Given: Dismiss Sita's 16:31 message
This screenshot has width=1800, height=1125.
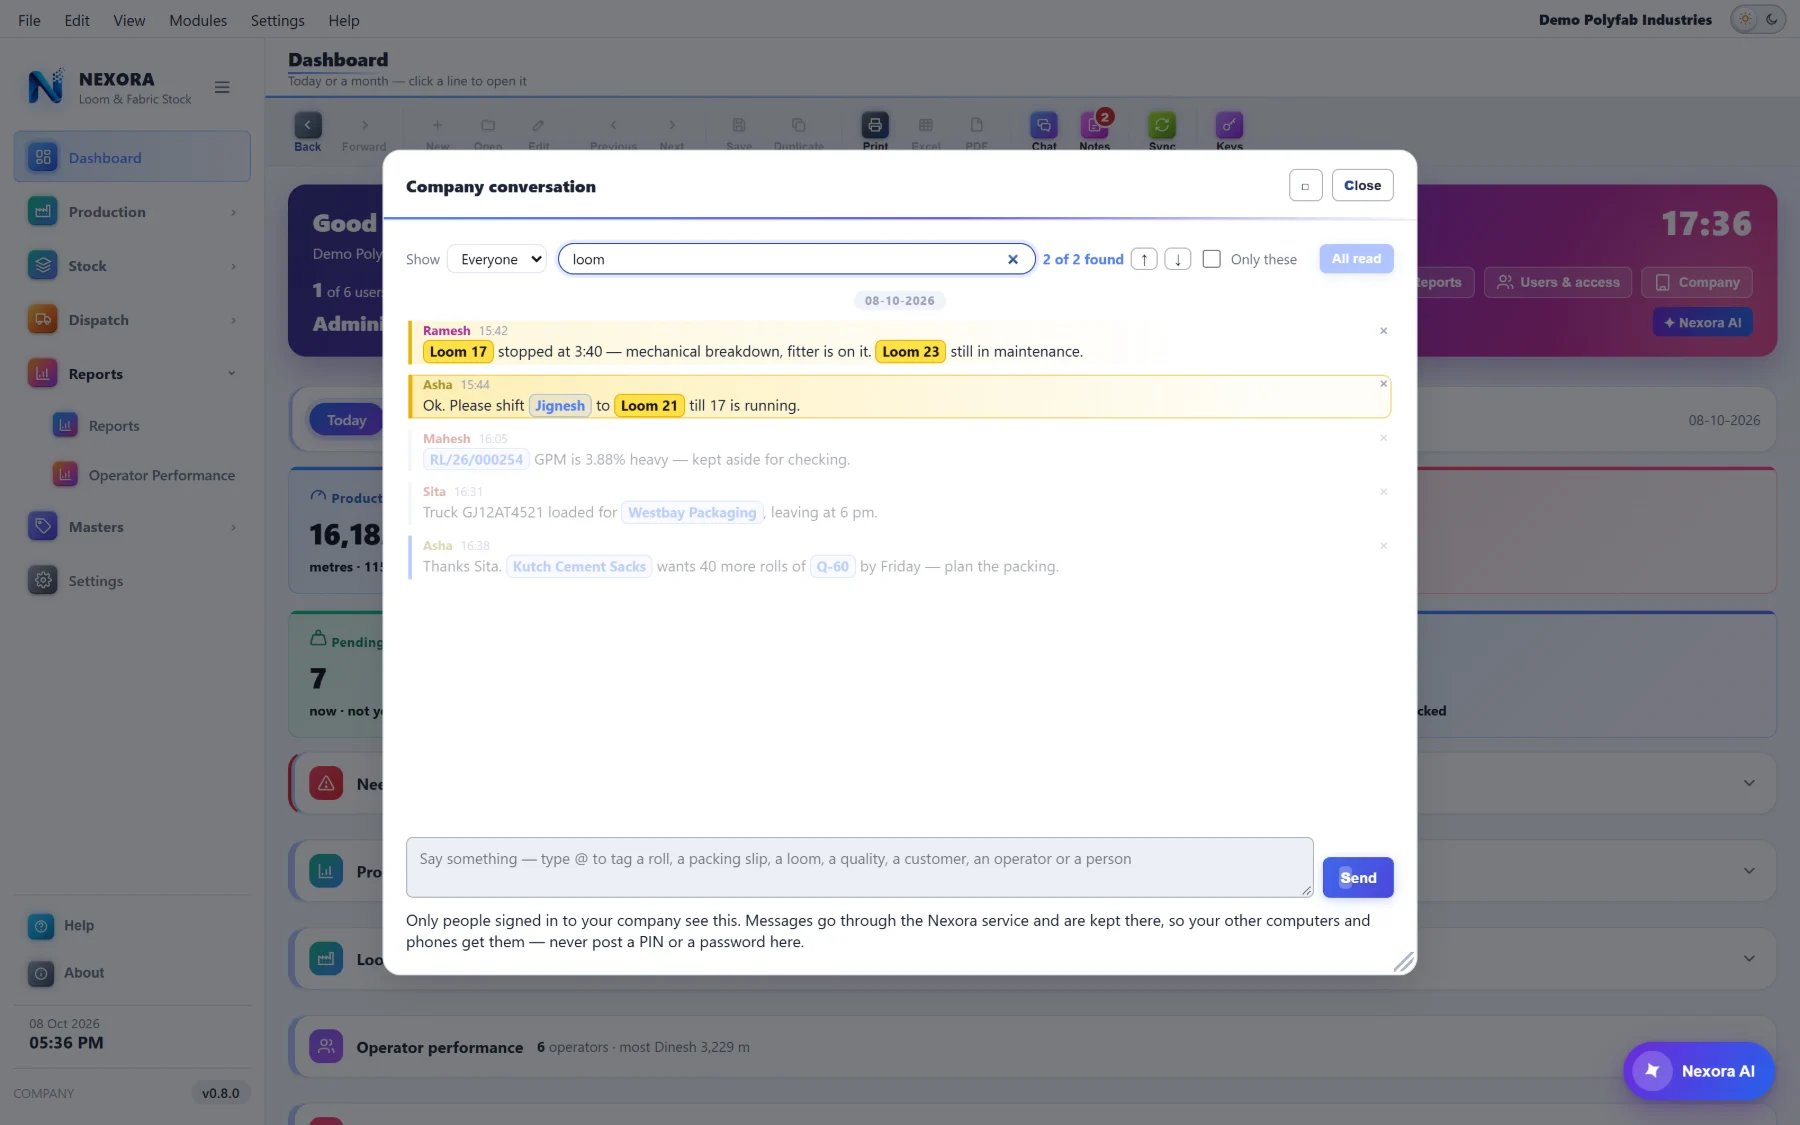Looking at the screenshot, I should [1383, 492].
